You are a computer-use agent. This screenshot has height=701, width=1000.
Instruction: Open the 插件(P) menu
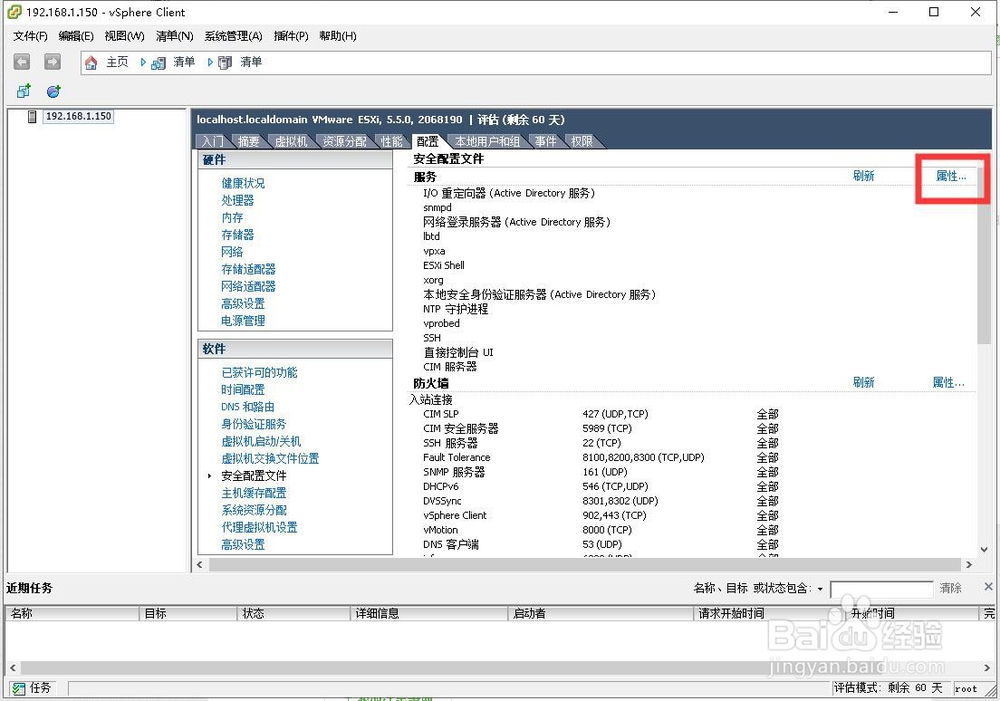291,36
